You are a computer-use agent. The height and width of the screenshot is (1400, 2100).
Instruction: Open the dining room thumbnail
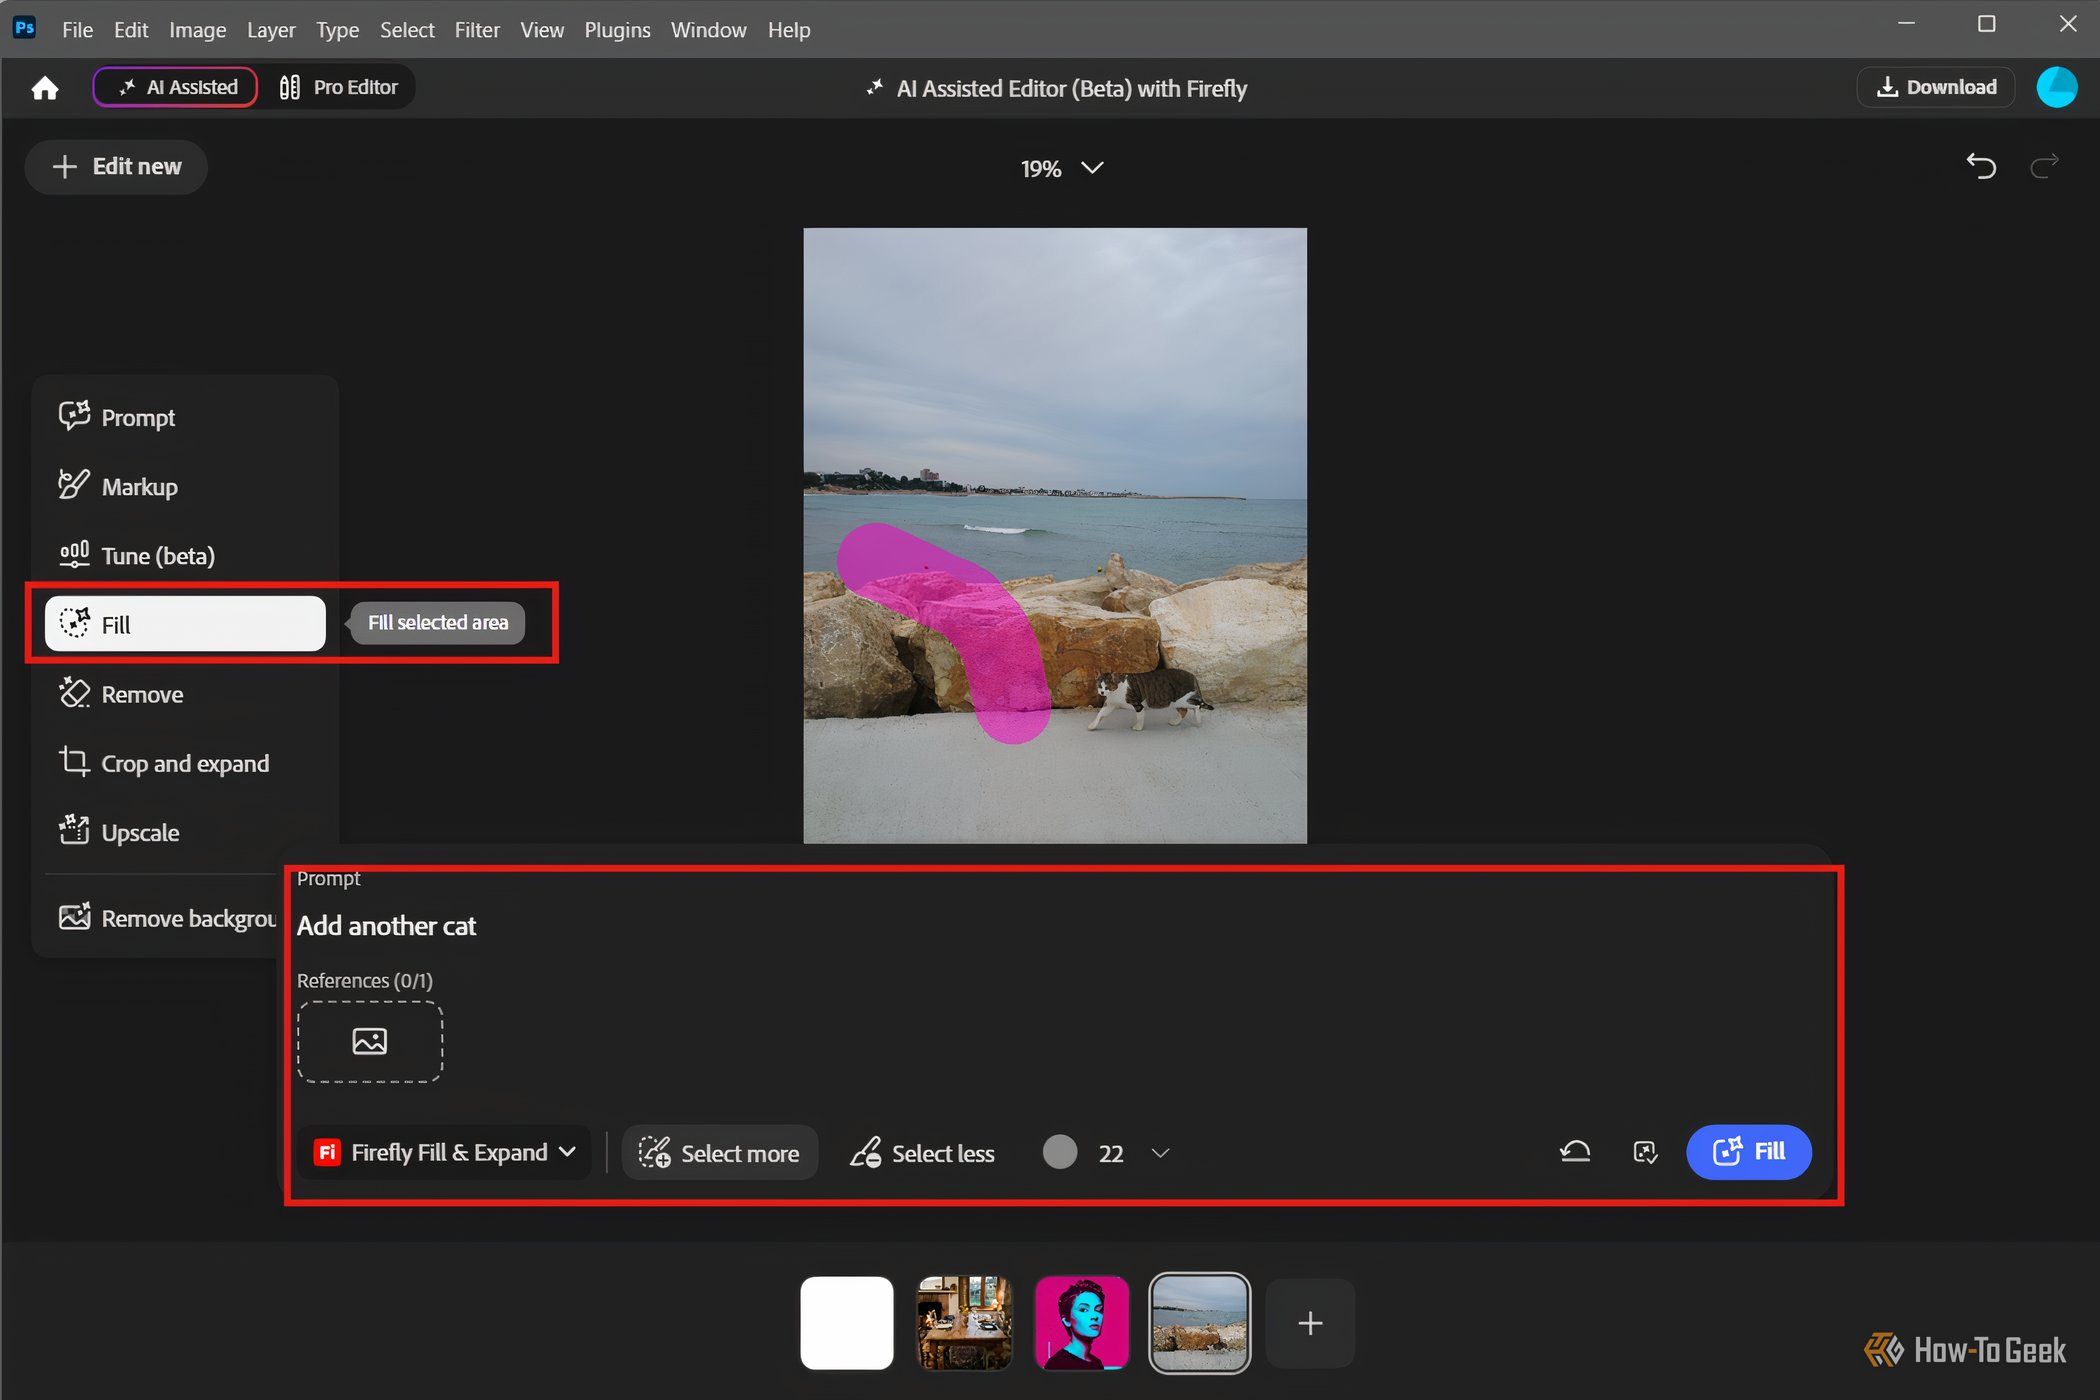(x=964, y=1322)
